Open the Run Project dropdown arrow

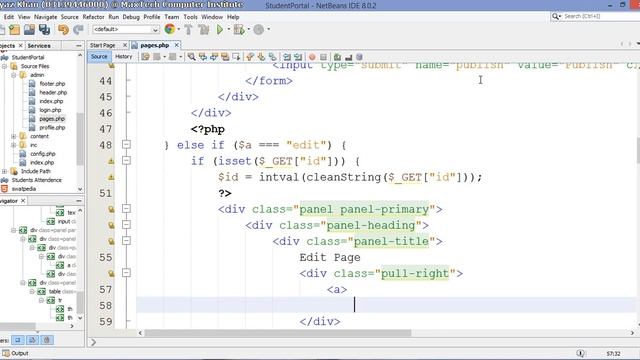tap(229, 29)
